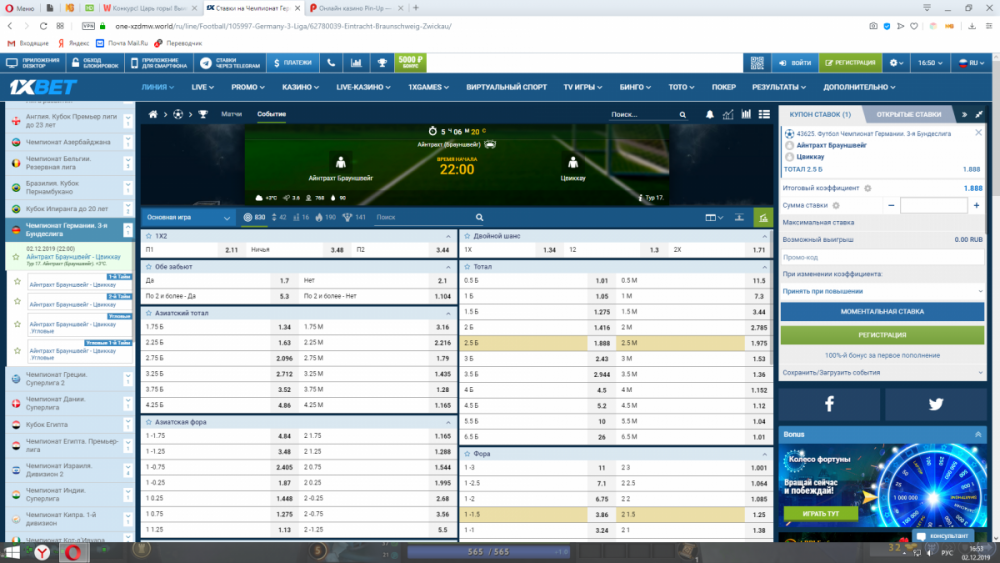Click the Сумма ставки input field
Image resolution: width=1000 pixels, height=563 pixels.
934,205
